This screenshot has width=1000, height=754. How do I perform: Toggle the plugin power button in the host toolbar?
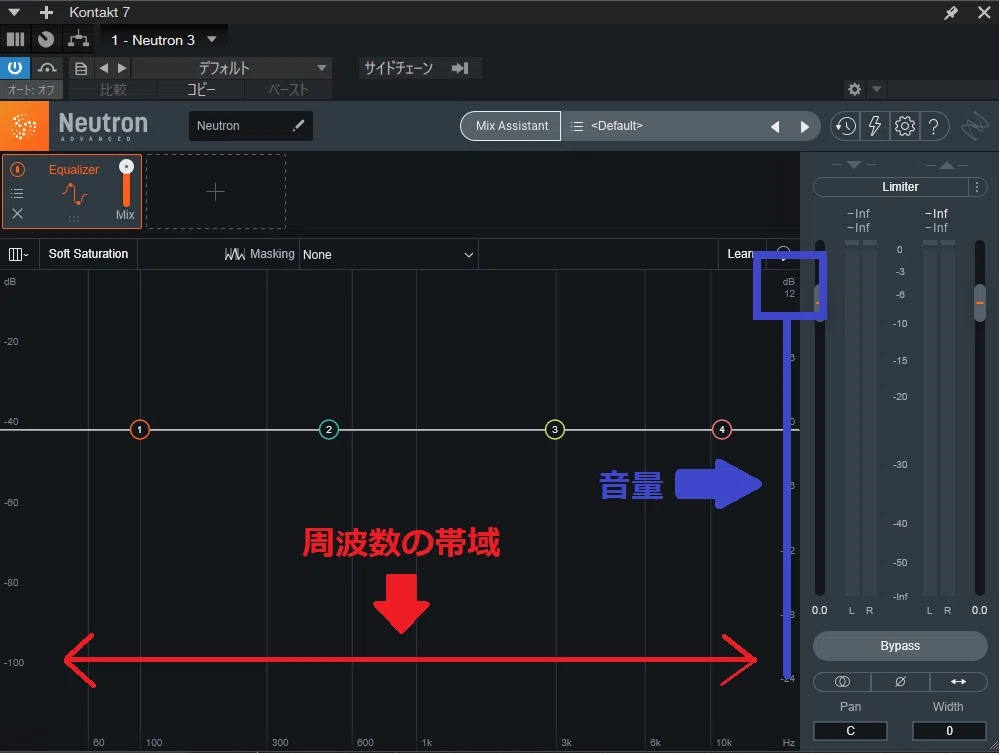pyautogui.click(x=15, y=68)
